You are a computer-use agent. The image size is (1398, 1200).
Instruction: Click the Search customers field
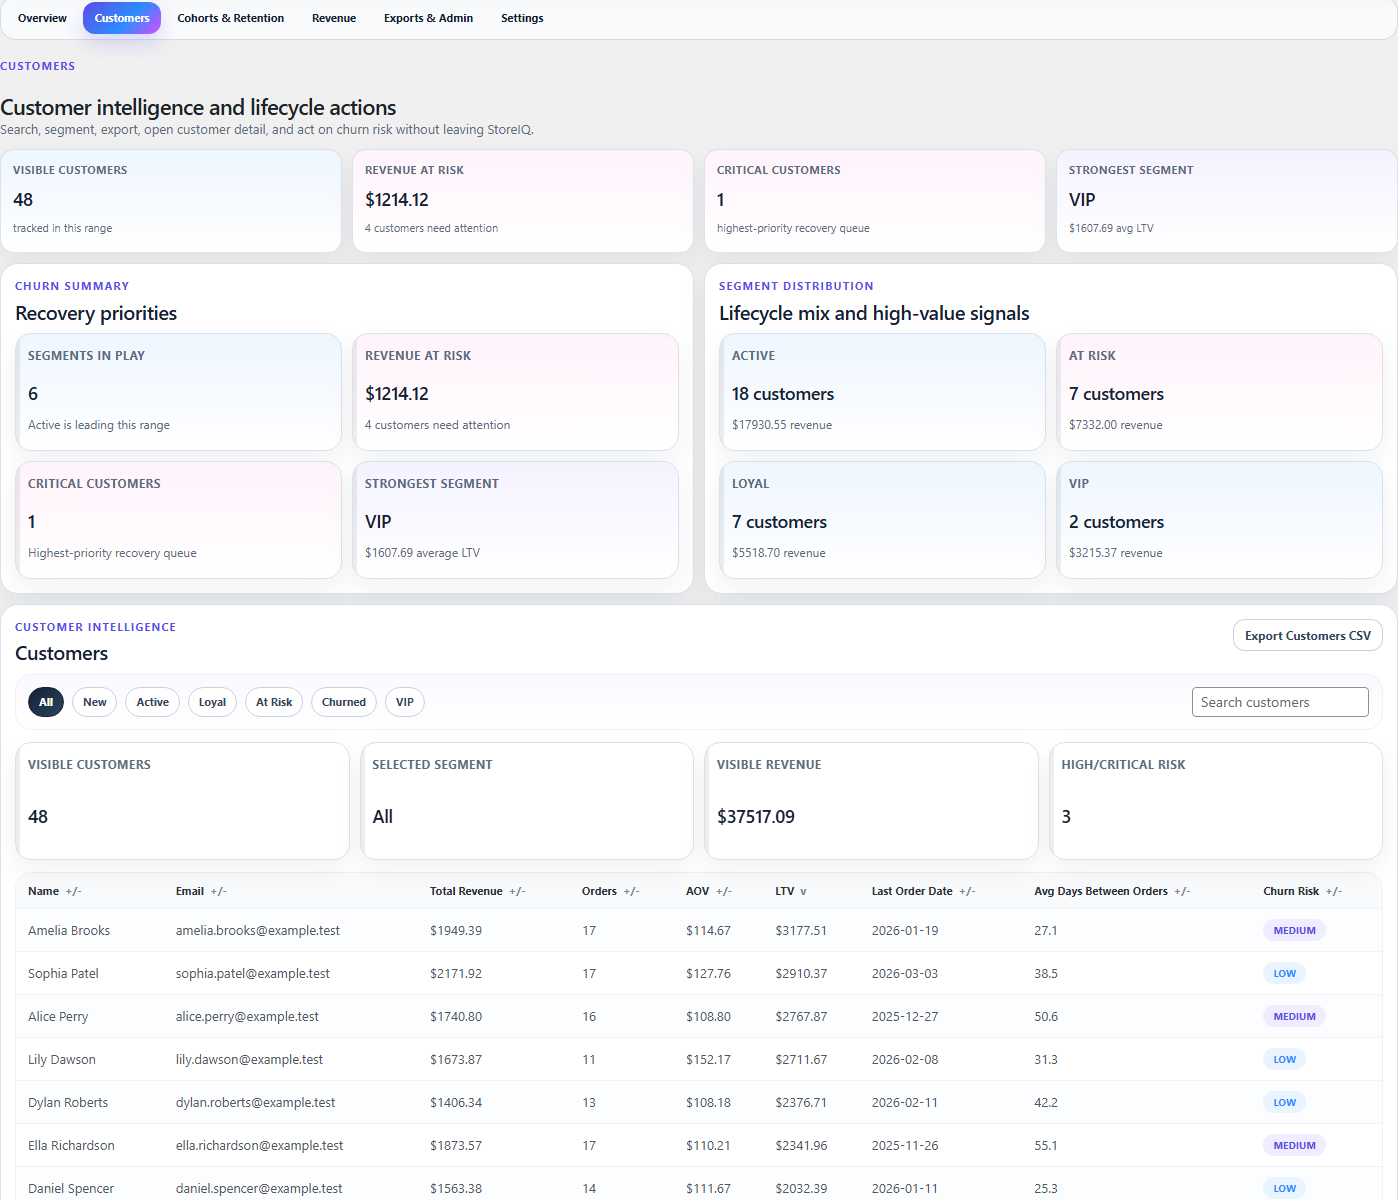click(1279, 702)
